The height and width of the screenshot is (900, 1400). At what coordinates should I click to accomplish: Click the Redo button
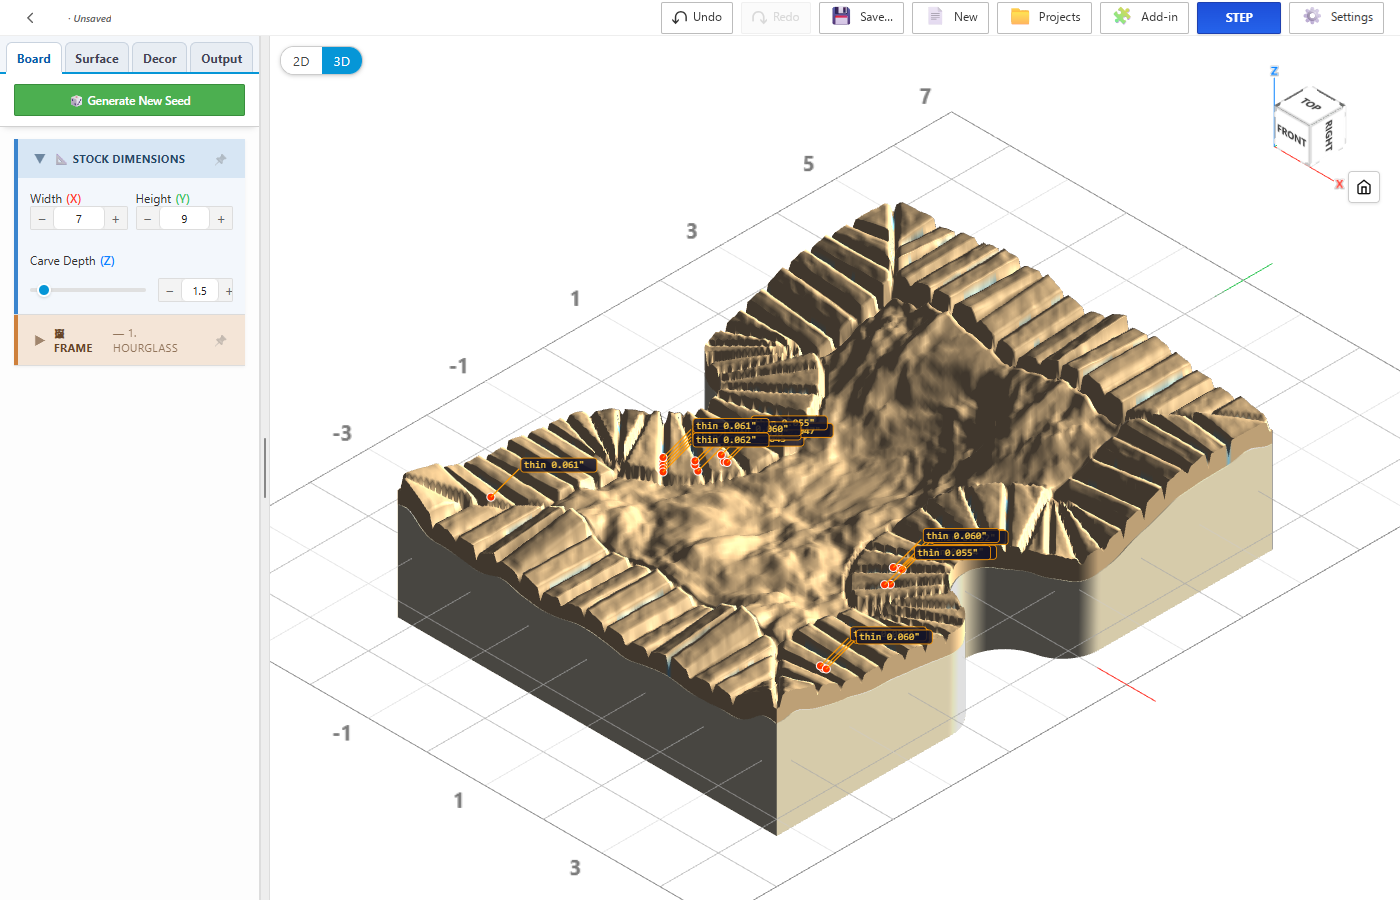(776, 18)
